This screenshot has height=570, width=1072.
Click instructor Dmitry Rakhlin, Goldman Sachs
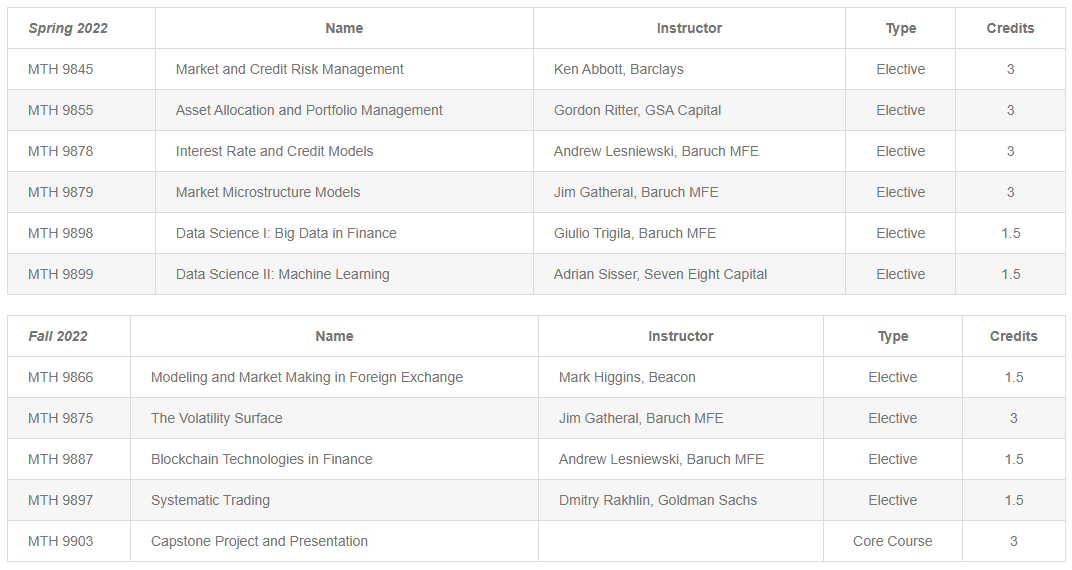pyautogui.click(x=658, y=500)
